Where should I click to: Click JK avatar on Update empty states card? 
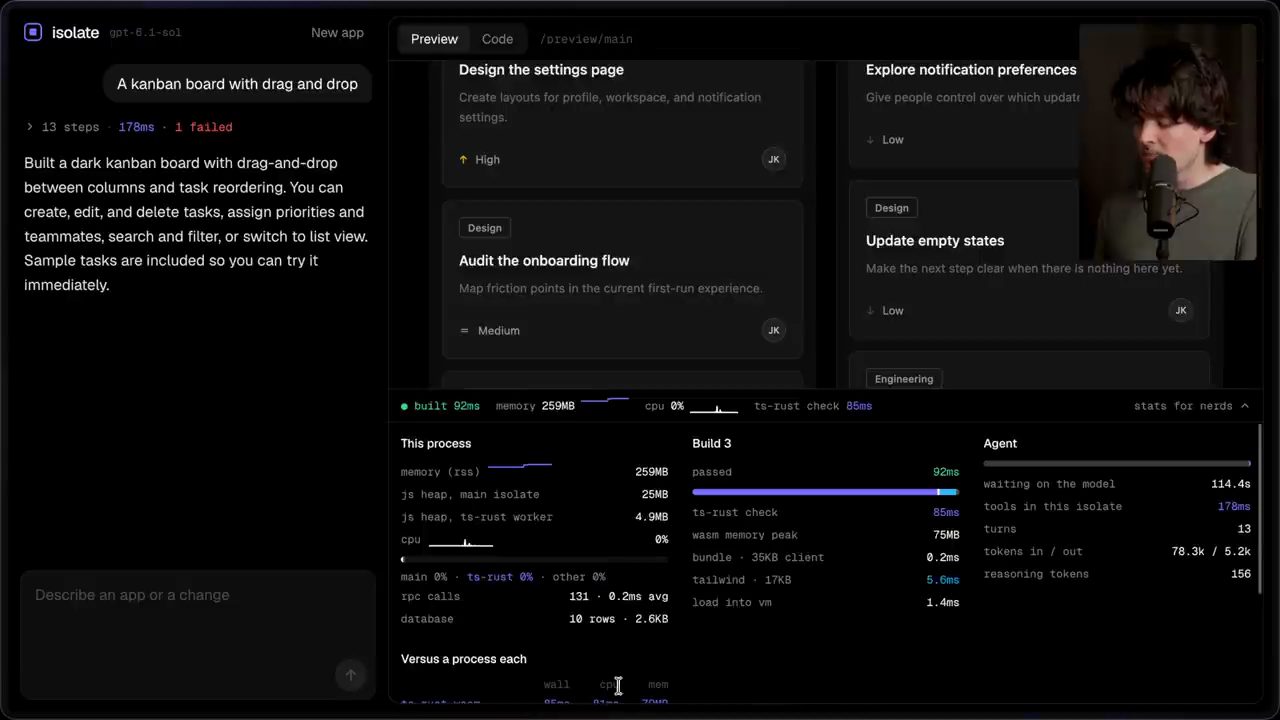[x=1180, y=310]
